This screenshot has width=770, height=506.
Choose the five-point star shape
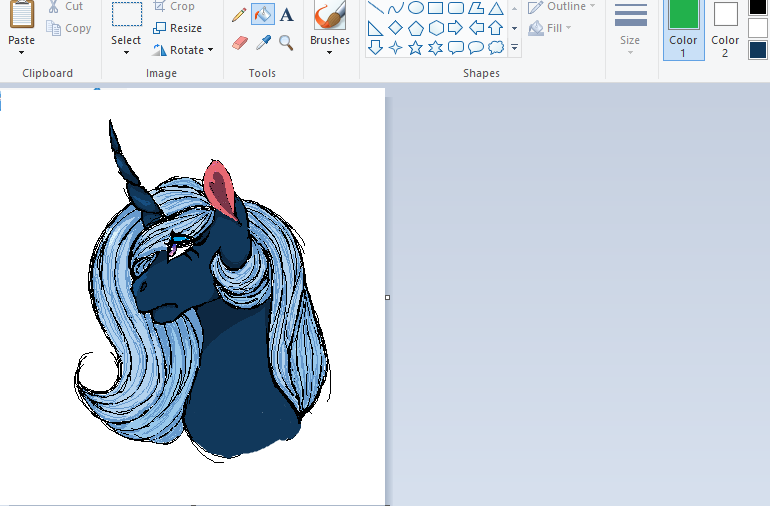pos(416,47)
